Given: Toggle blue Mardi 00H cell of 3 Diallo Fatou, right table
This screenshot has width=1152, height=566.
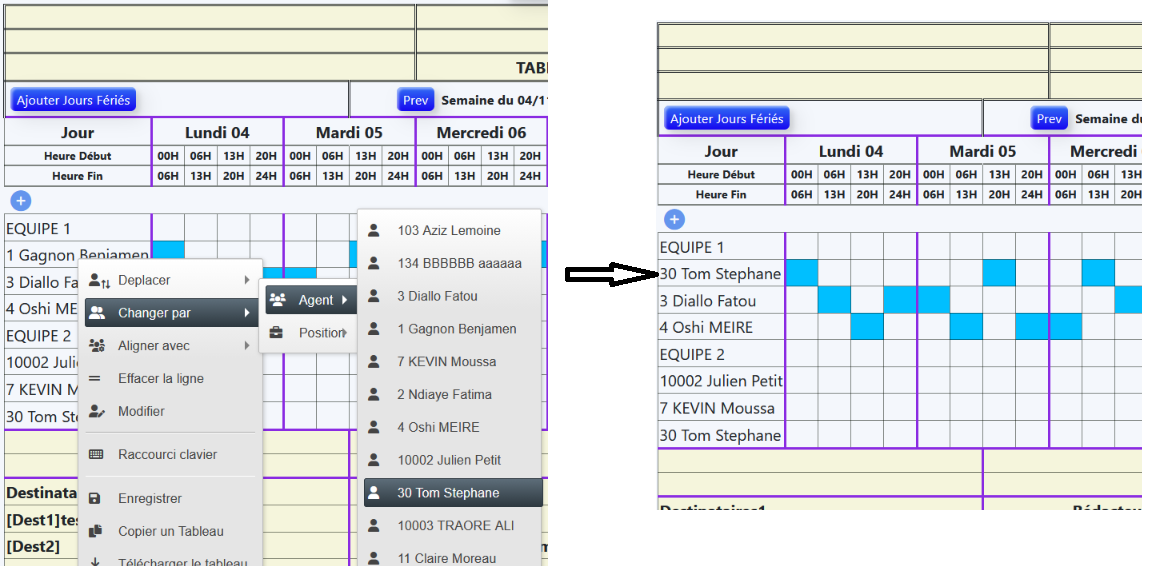Looking at the screenshot, I should click(x=934, y=299).
